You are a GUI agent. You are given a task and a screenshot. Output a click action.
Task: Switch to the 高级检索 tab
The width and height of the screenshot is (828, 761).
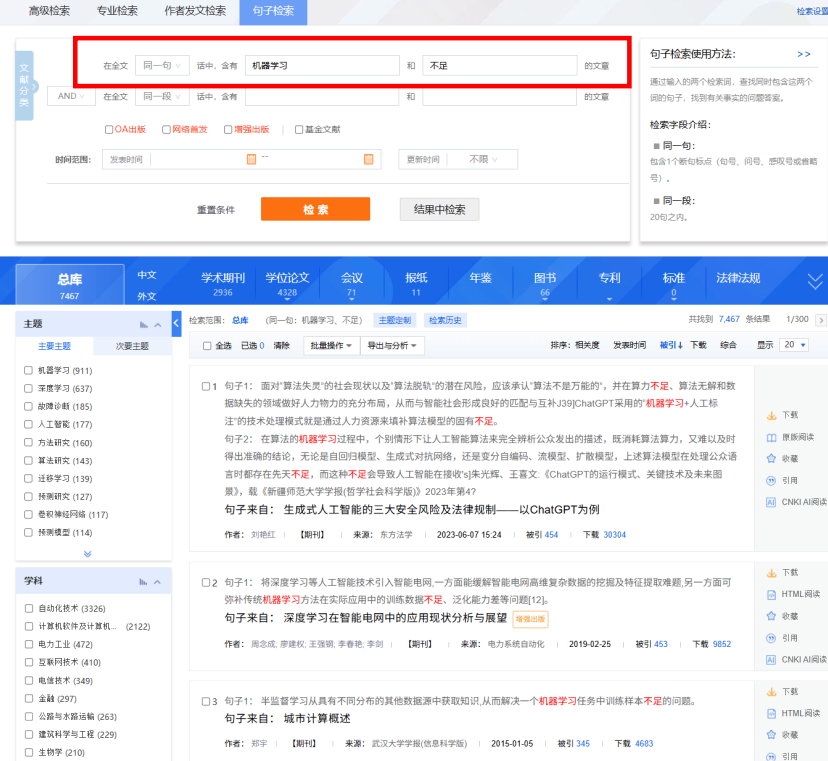(50, 11)
